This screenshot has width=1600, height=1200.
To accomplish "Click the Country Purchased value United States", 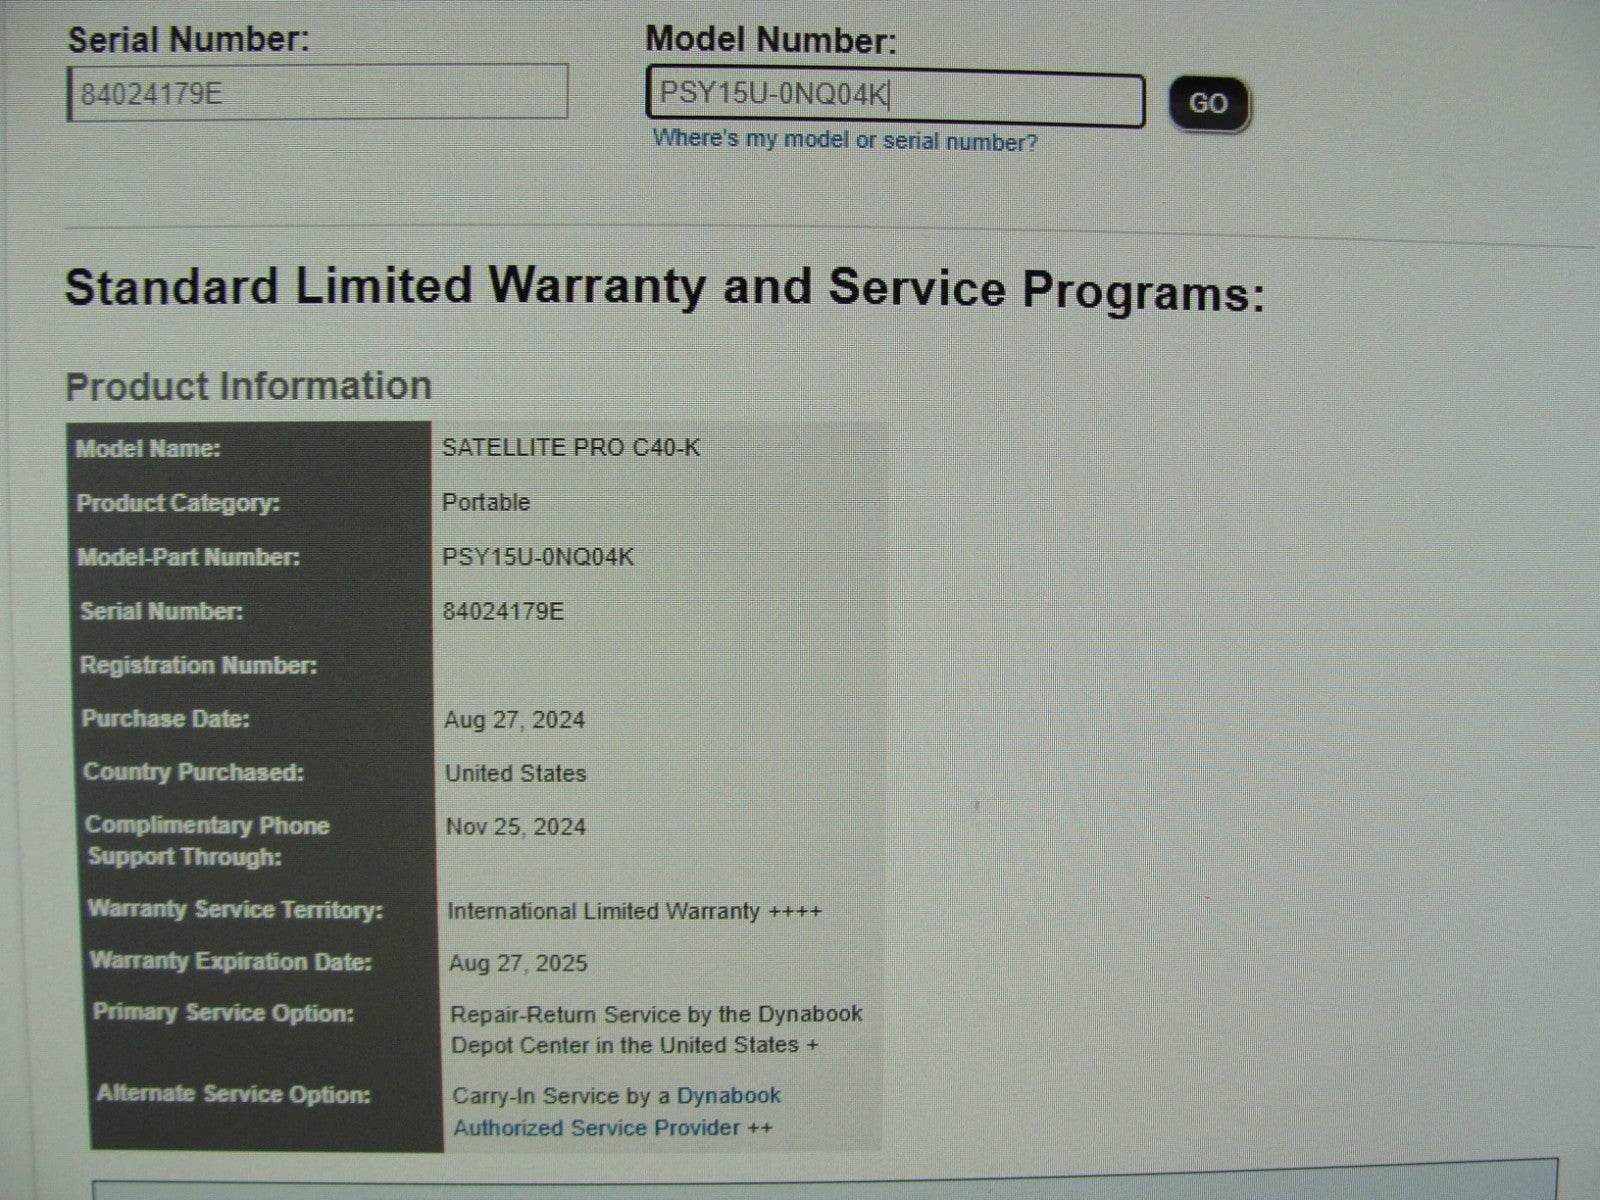I will (x=513, y=773).
